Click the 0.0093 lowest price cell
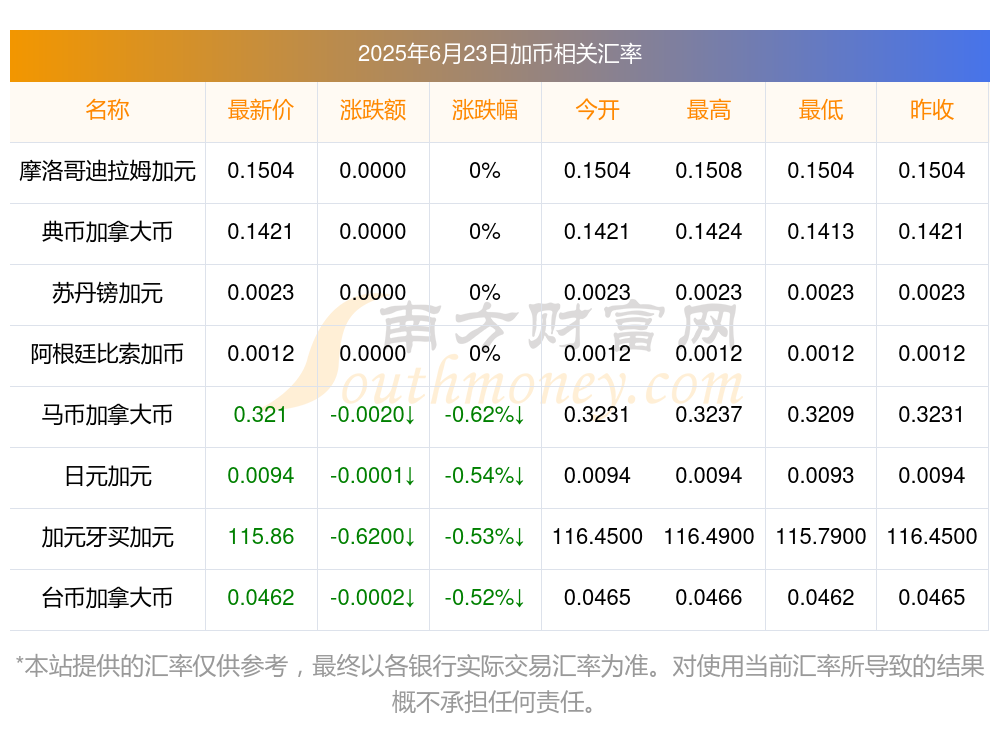The width and height of the screenshot is (1000, 733). 821,475
